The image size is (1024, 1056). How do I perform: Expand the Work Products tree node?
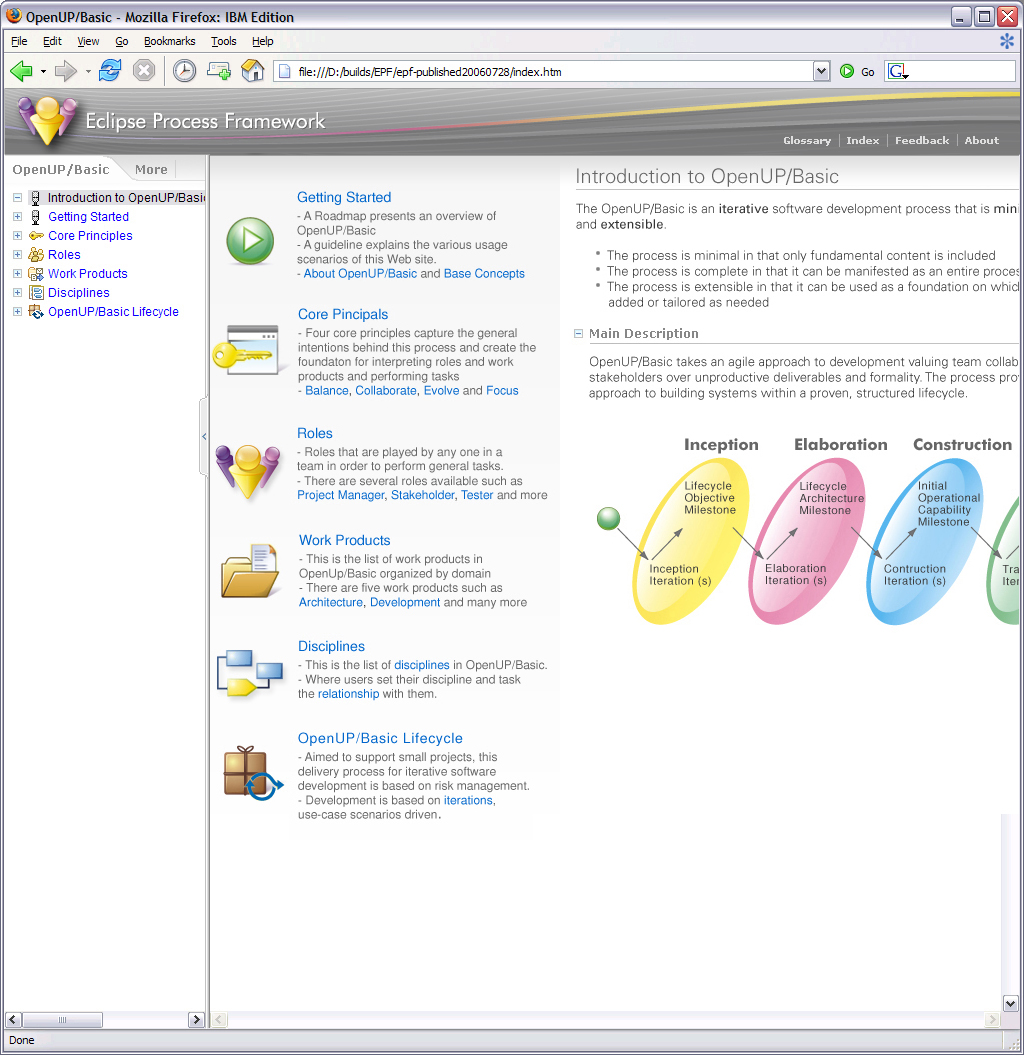coord(18,273)
